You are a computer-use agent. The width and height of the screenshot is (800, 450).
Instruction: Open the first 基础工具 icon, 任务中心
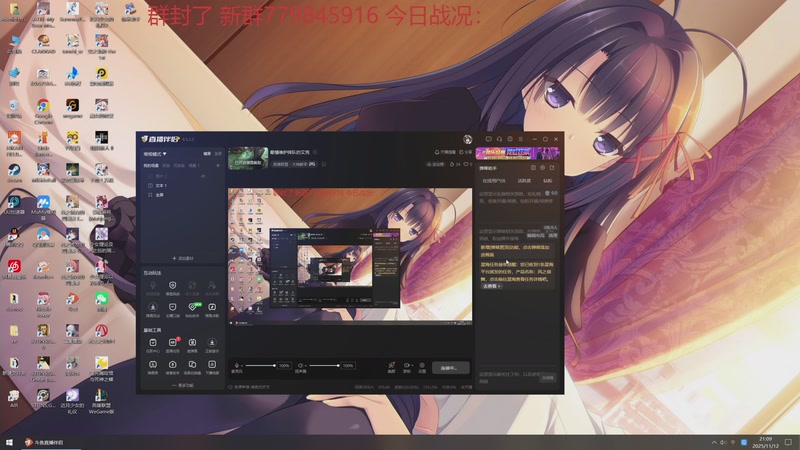coord(153,343)
